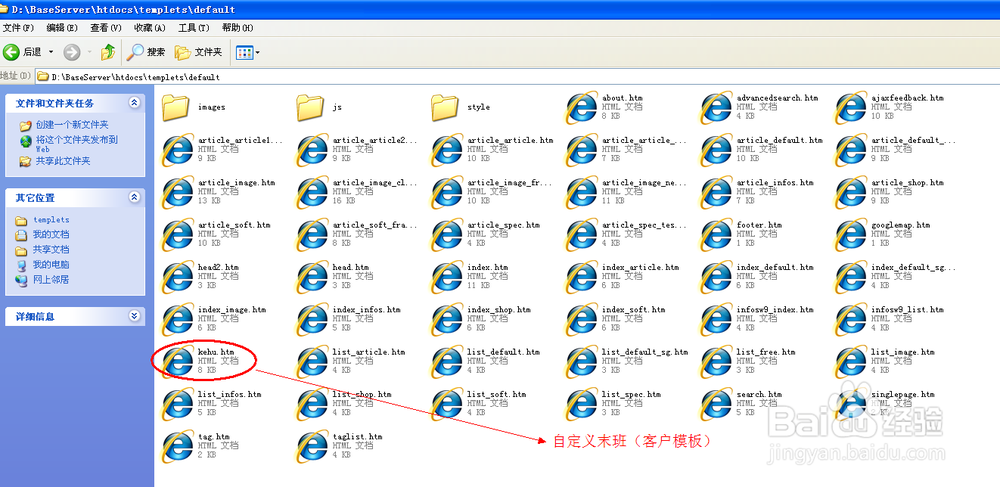Select the footer.htm file icon
Image resolution: width=1000 pixels, height=487 pixels.
point(716,235)
